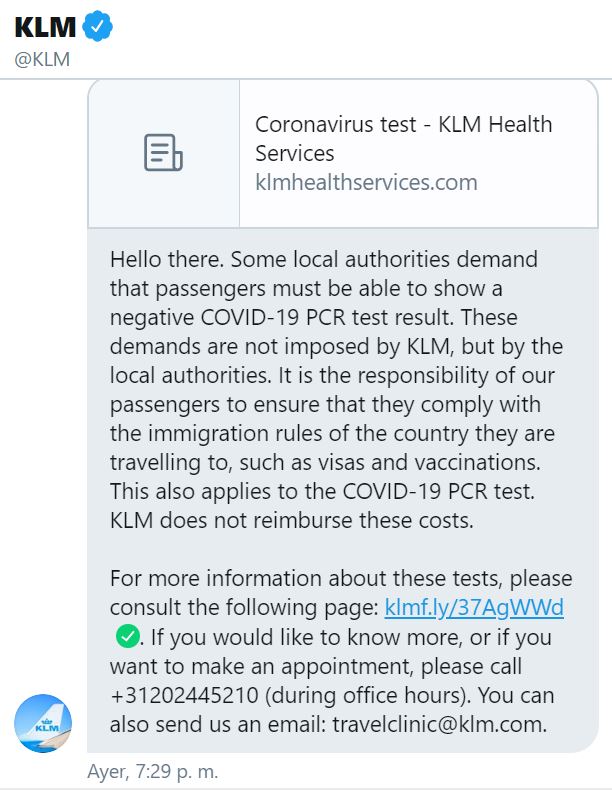Click the greeting text Hello there
Screen dimensions: 612x791
pyautogui.click(x=167, y=259)
